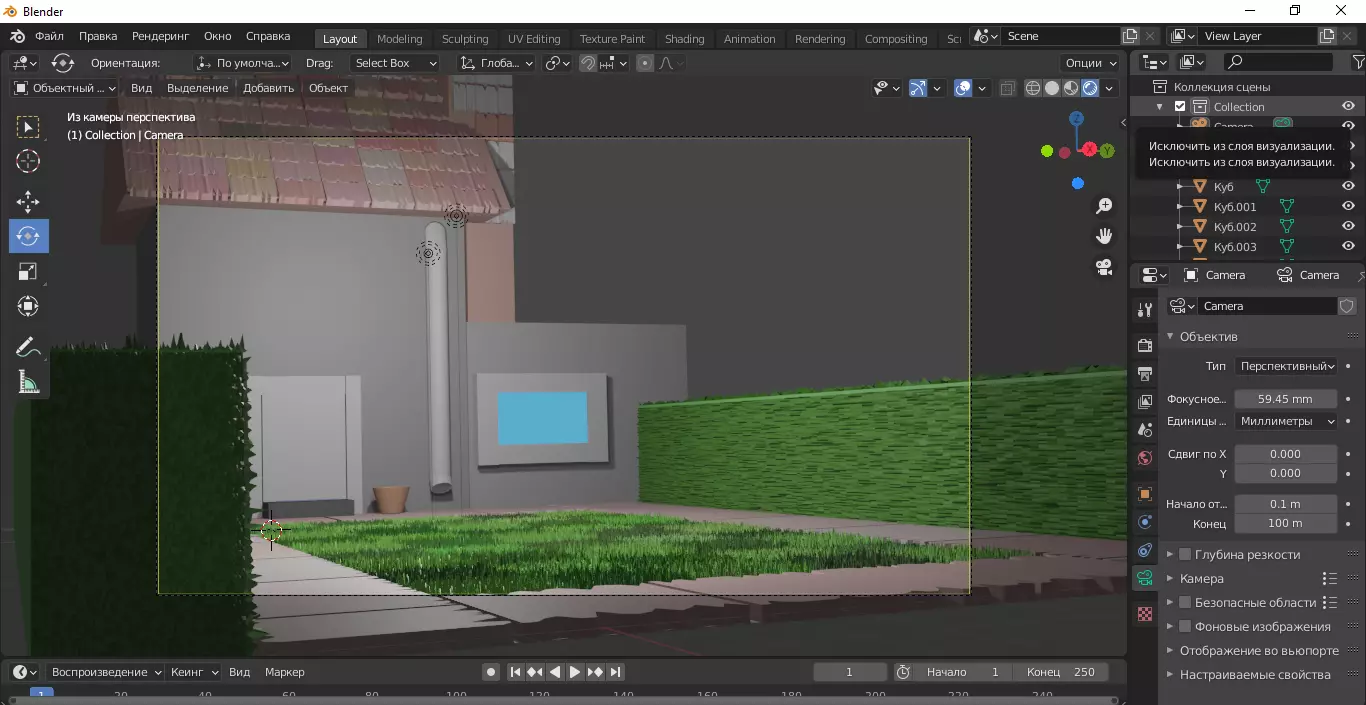Image resolution: width=1366 pixels, height=705 pixels.
Task: Open the Camera data properties tab
Action: pos(1145,578)
